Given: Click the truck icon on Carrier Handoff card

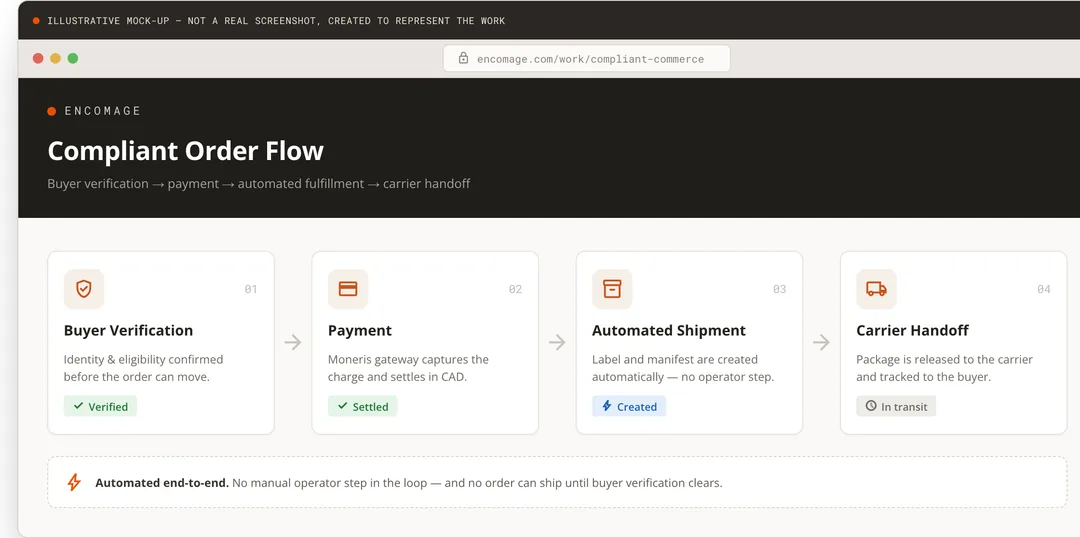Looking at the screenshot, I should coord(876,289).
